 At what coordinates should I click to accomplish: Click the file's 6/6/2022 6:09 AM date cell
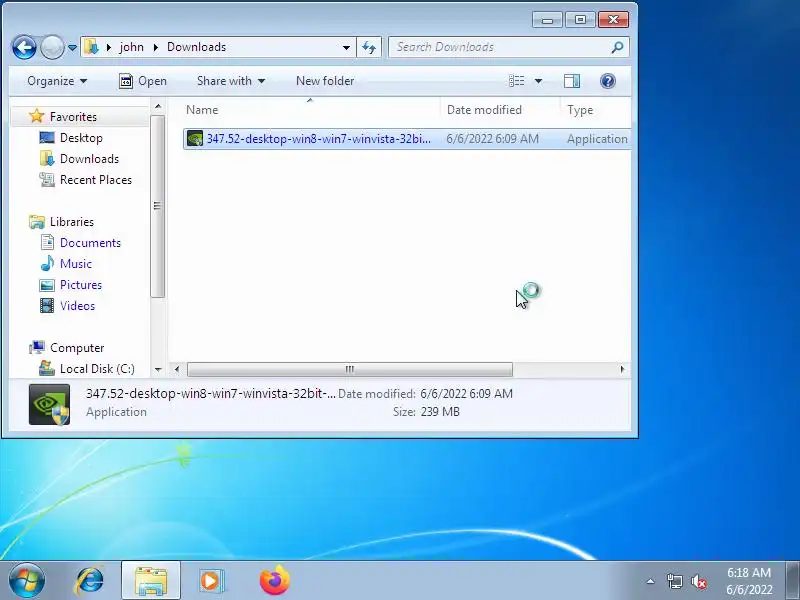[x=492, y=139]
